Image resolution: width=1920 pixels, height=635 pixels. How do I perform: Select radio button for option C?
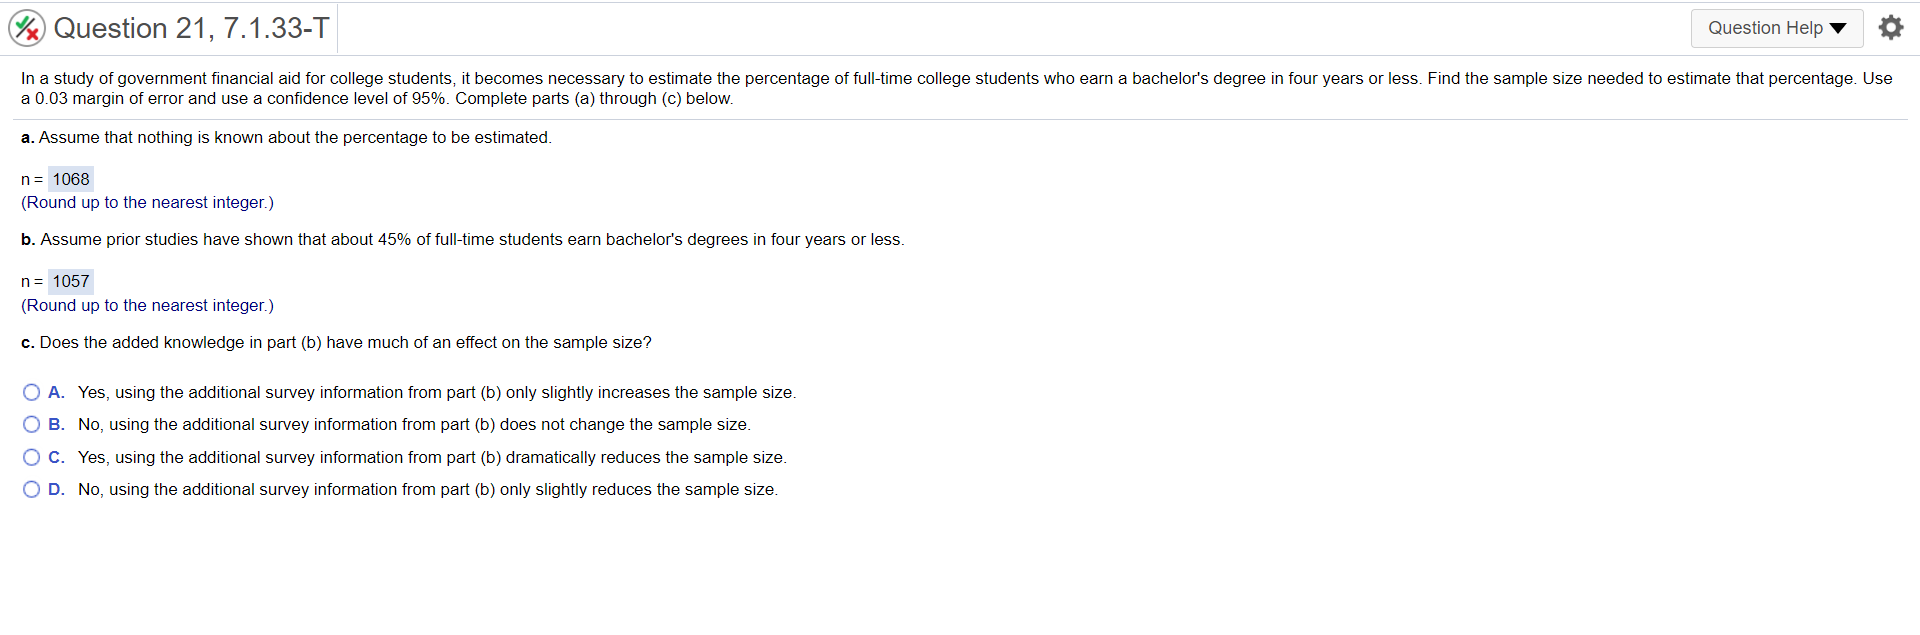click(x=32, y=457)
